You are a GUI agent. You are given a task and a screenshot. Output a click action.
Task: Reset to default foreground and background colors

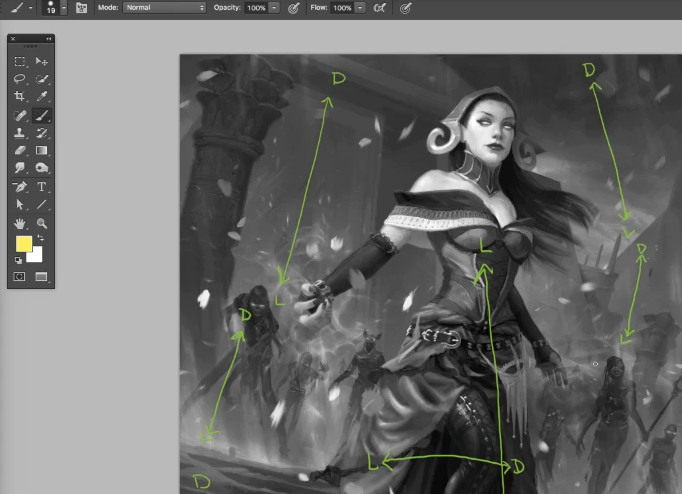tap(18, 260)
